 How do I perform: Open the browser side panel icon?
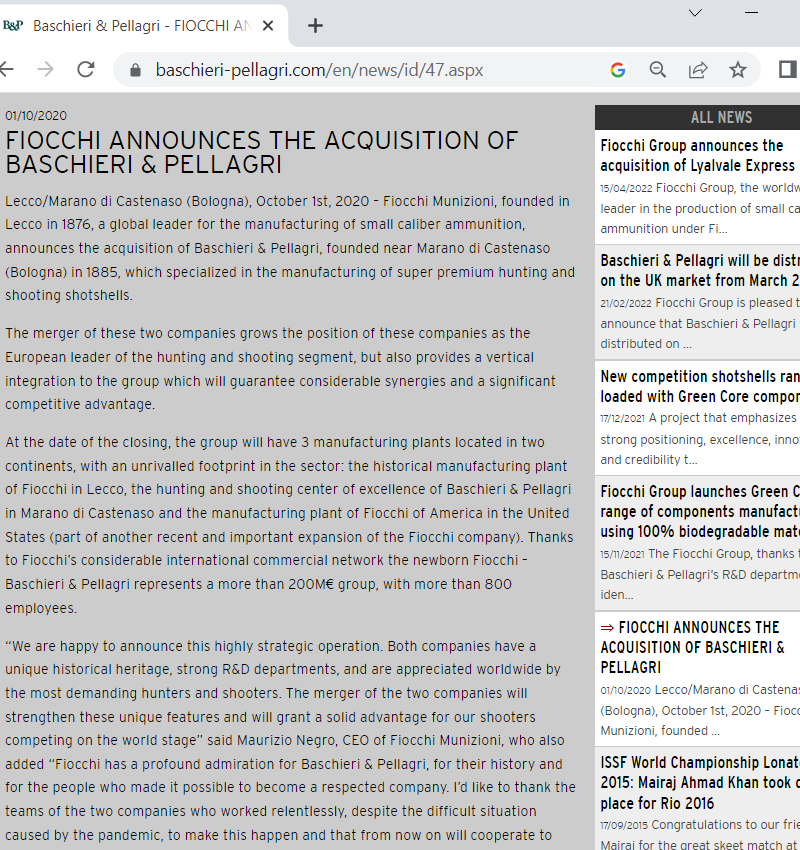tap(788, 69)
